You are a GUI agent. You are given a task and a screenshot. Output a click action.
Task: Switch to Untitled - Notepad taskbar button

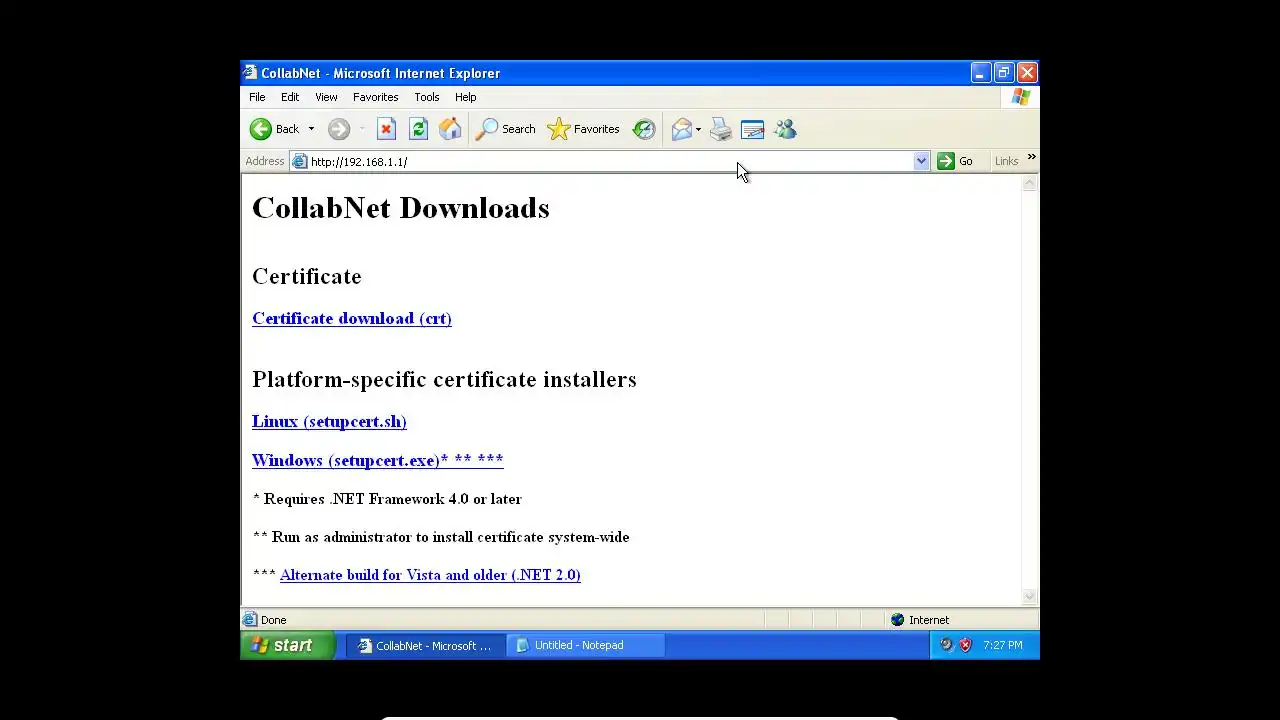pos(586,646)
